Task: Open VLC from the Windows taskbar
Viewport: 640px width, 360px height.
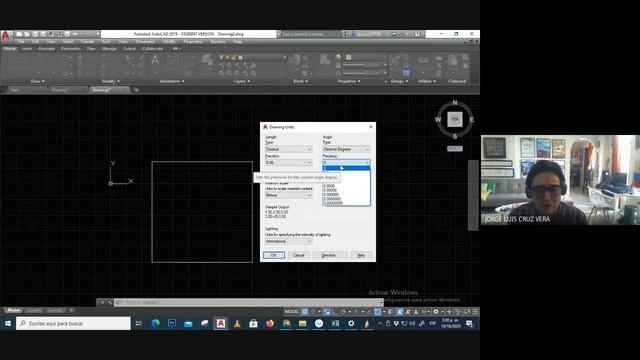Action: [237, 324]
